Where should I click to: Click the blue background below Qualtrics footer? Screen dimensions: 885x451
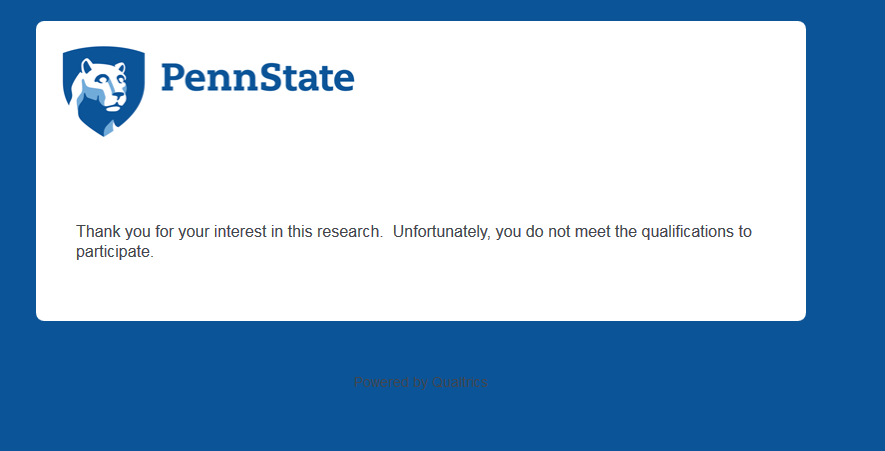421,425
